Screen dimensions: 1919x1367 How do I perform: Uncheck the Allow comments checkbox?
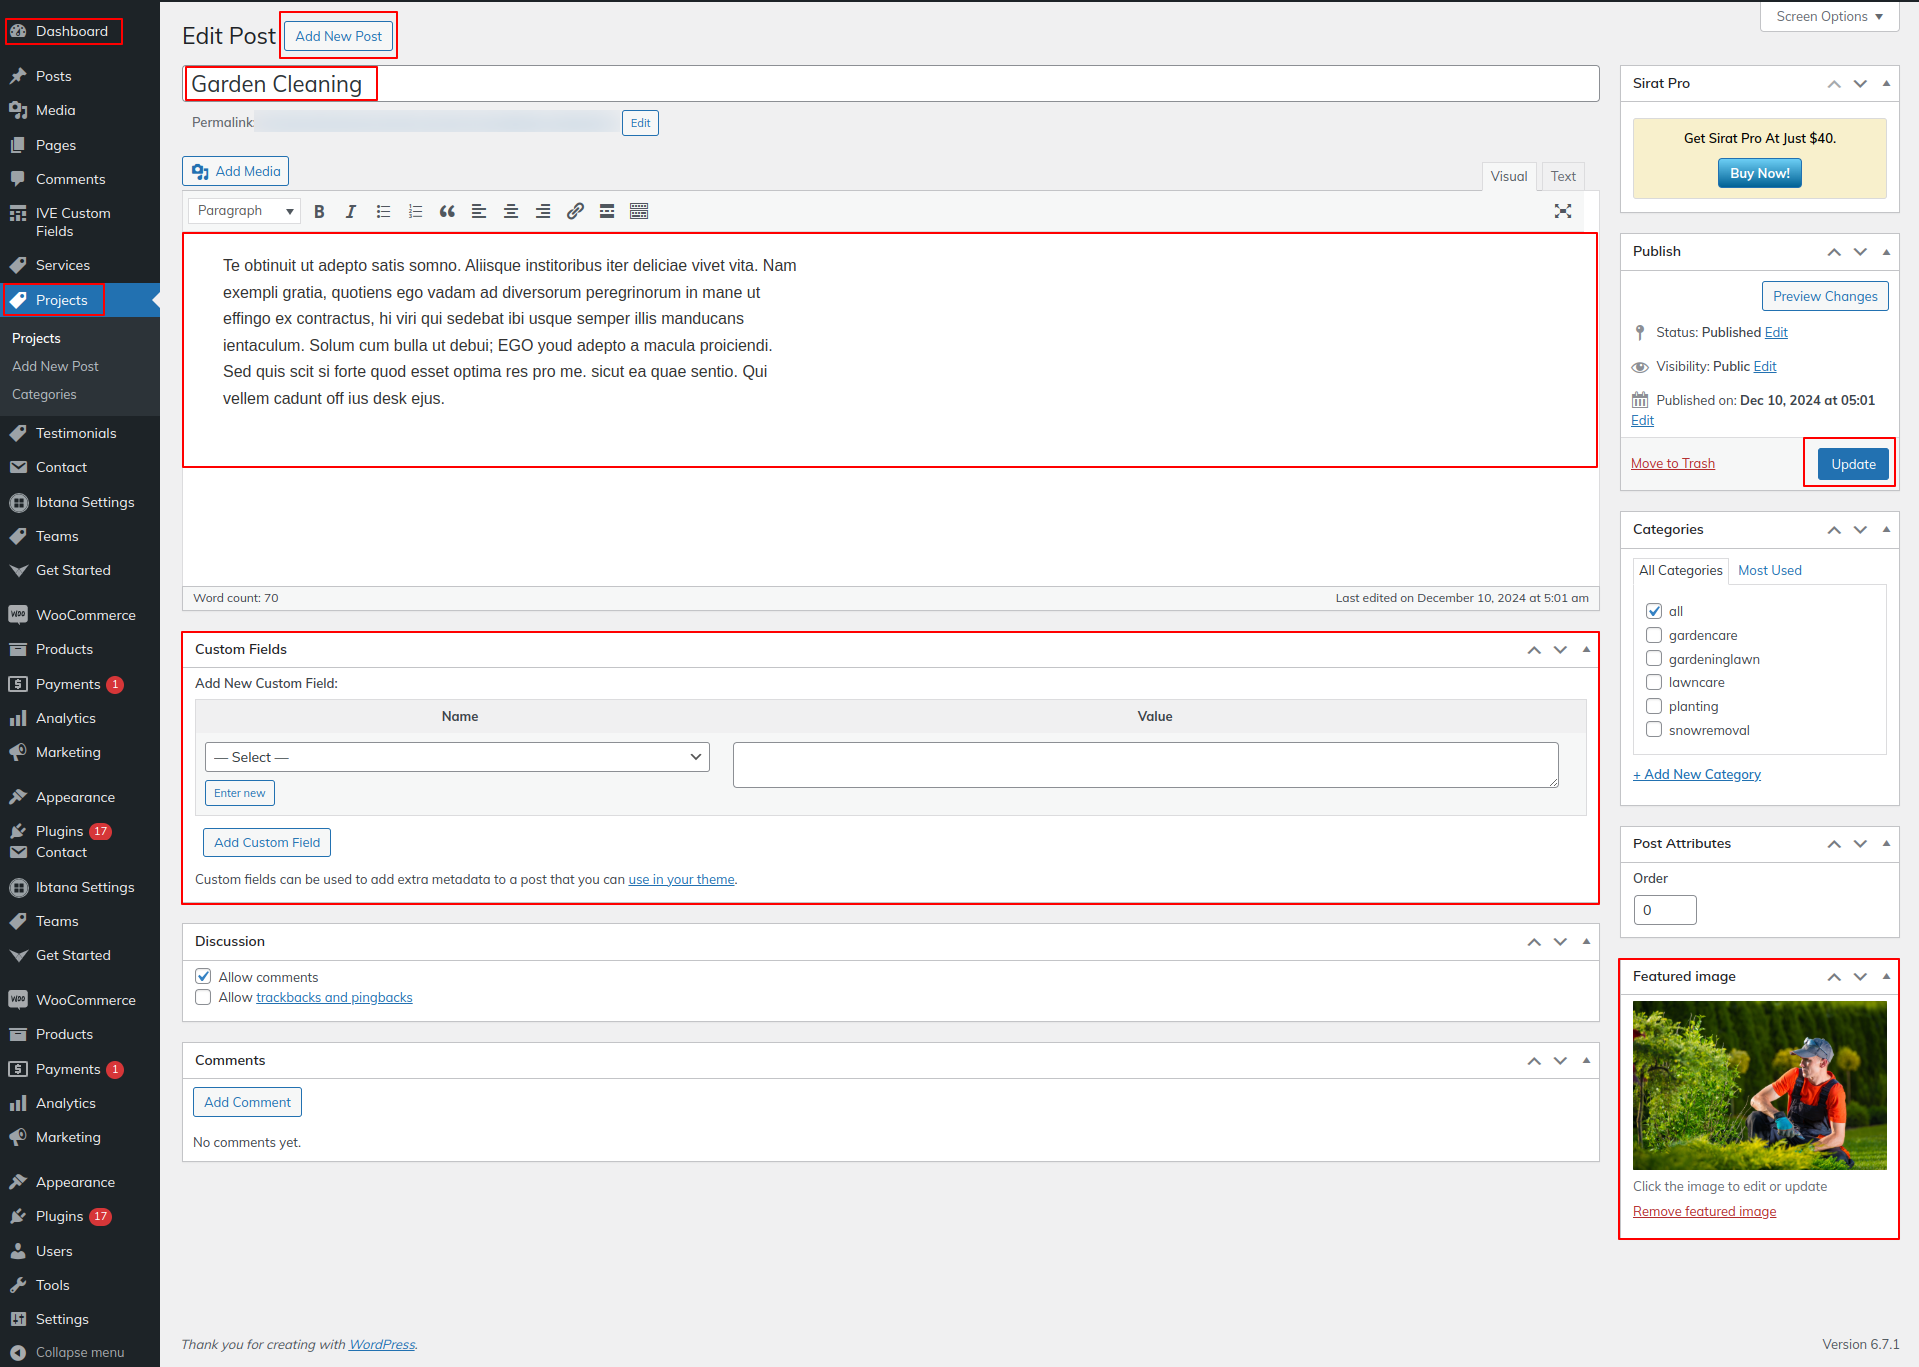pos(203,977)
